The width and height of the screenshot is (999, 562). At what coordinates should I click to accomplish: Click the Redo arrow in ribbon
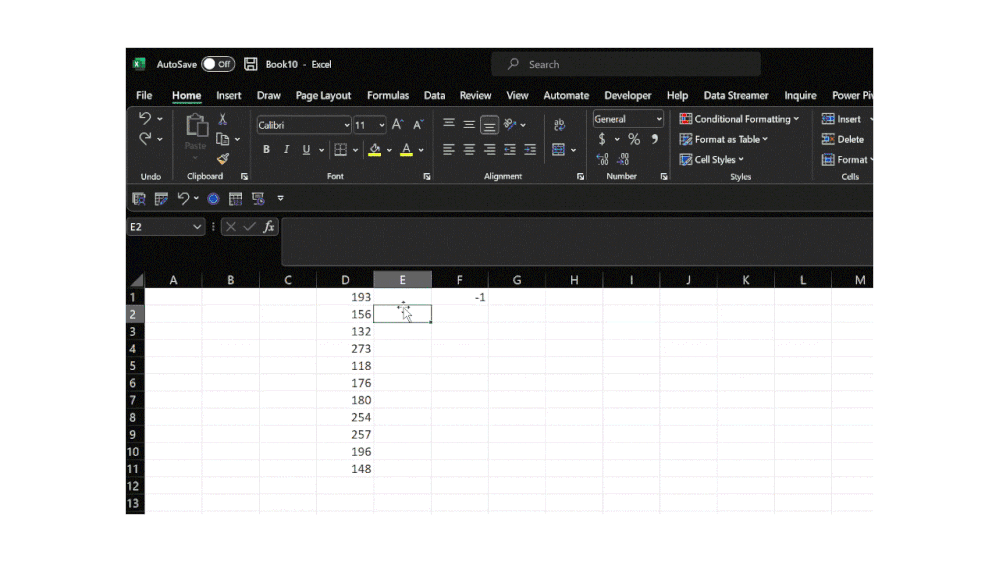145,138
